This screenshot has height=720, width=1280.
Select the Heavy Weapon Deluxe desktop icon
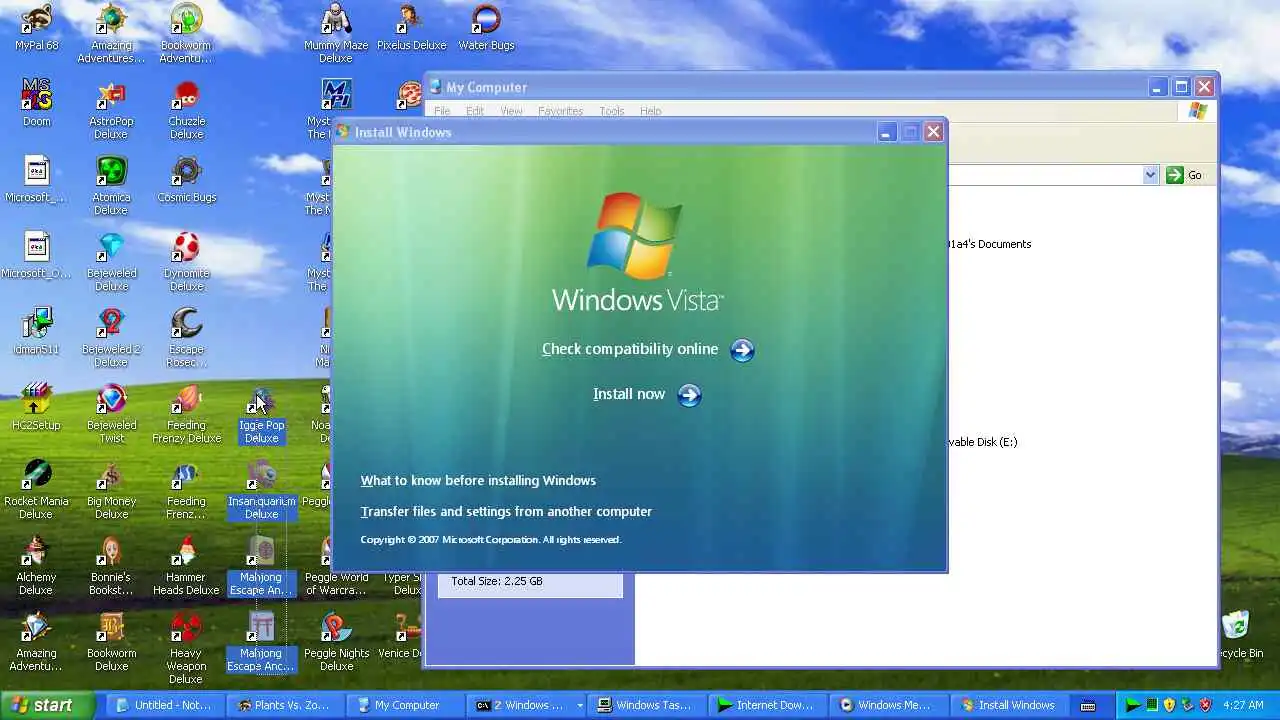(186, 648)
